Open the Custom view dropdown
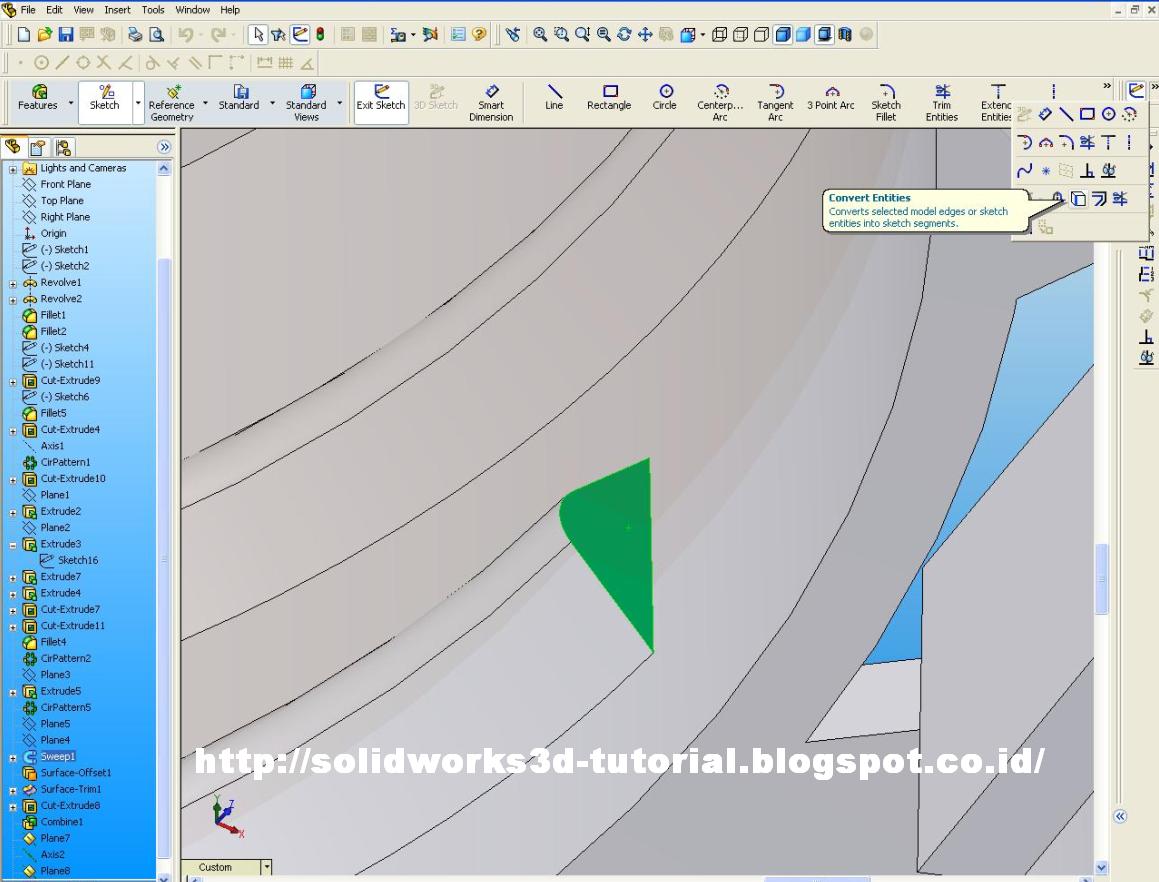This screenshot has height=882, width=1159. (x=264, y=867)
